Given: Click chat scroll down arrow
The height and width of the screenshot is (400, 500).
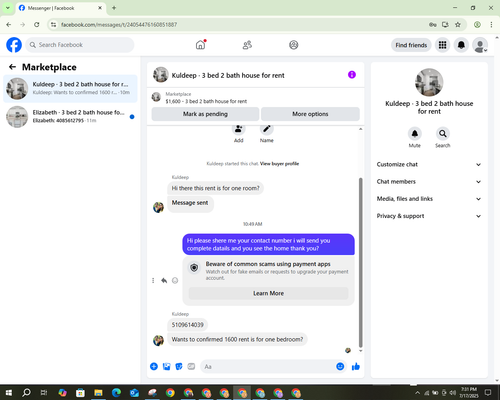Looking at the screenshot, I should click(x=360, y=351).
